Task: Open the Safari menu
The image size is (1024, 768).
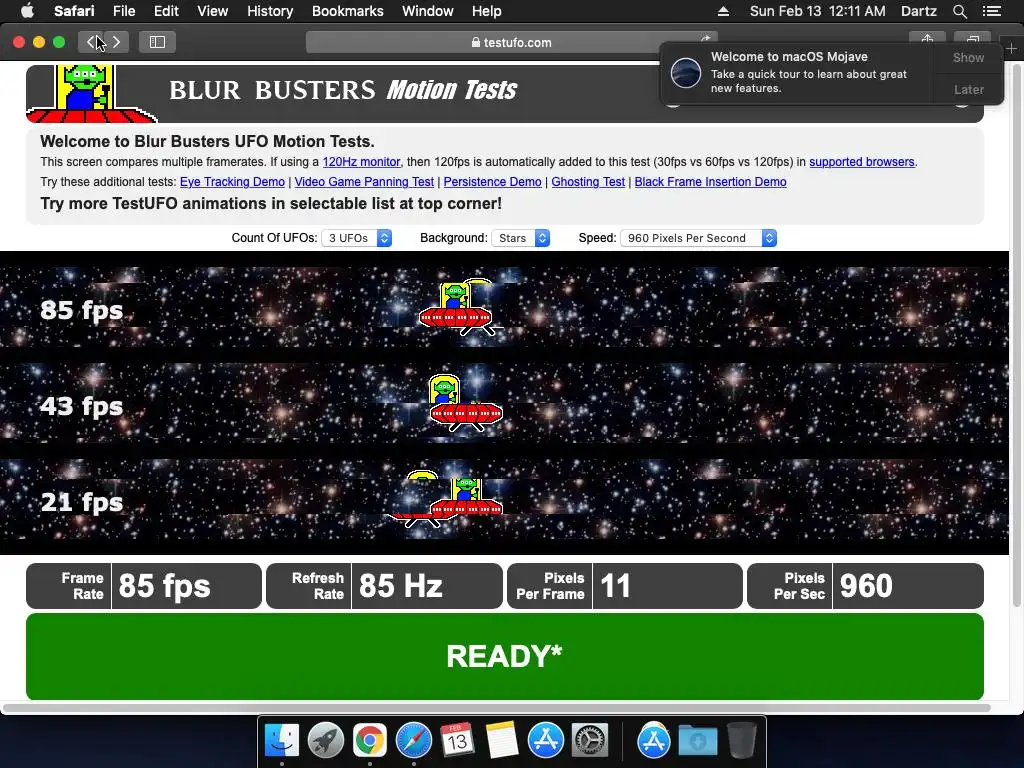Action: (74, 11)
